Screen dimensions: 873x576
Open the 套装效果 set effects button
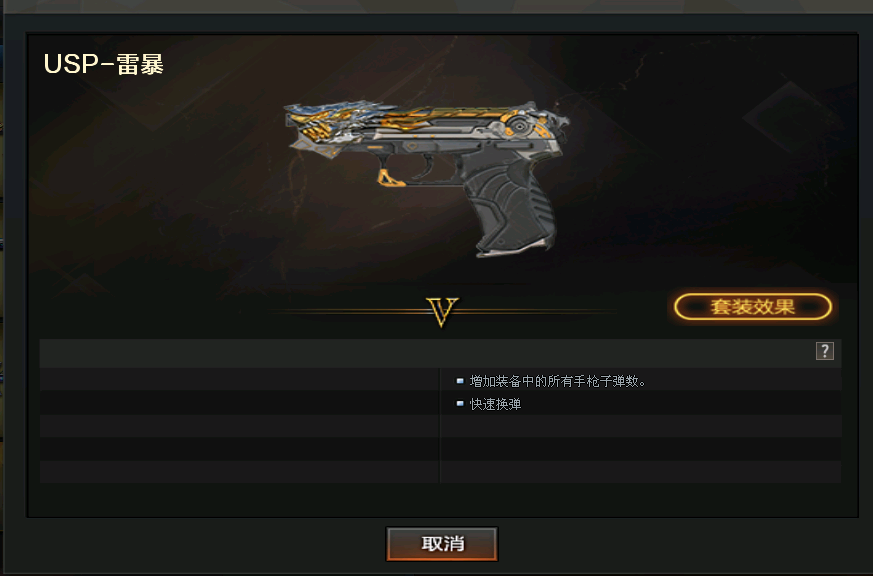coord(753,307)
